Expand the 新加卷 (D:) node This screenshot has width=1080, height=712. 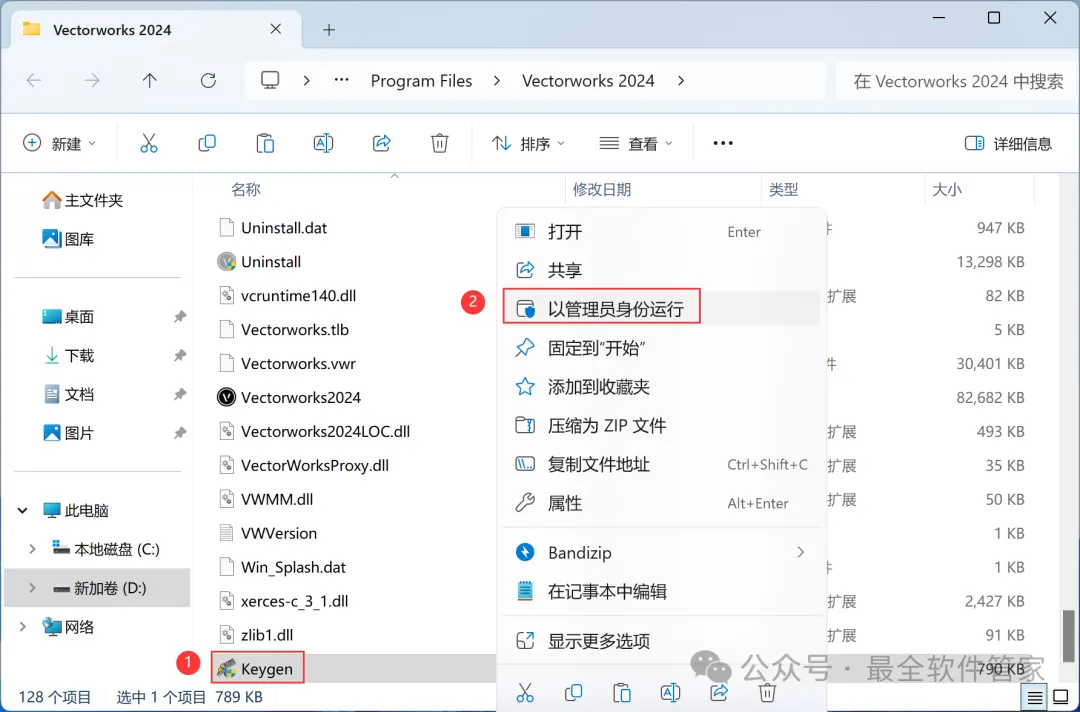click(32, 588)
